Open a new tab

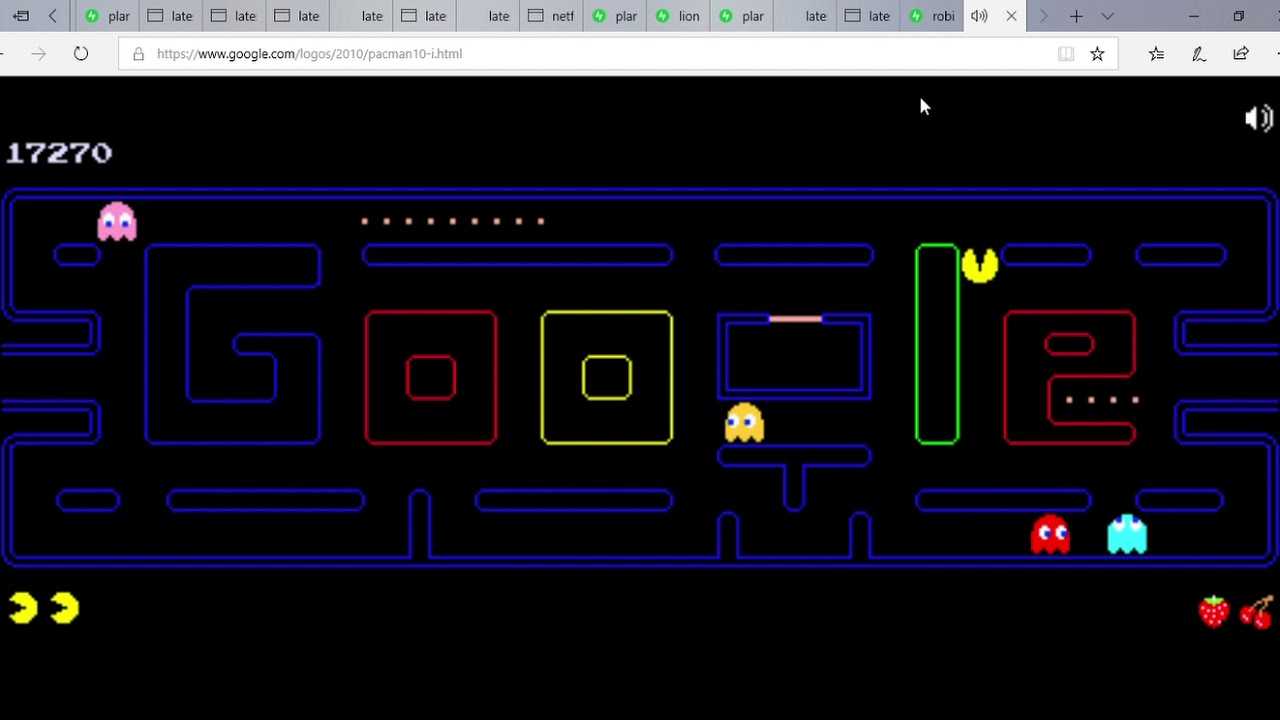coord(1076,16)
